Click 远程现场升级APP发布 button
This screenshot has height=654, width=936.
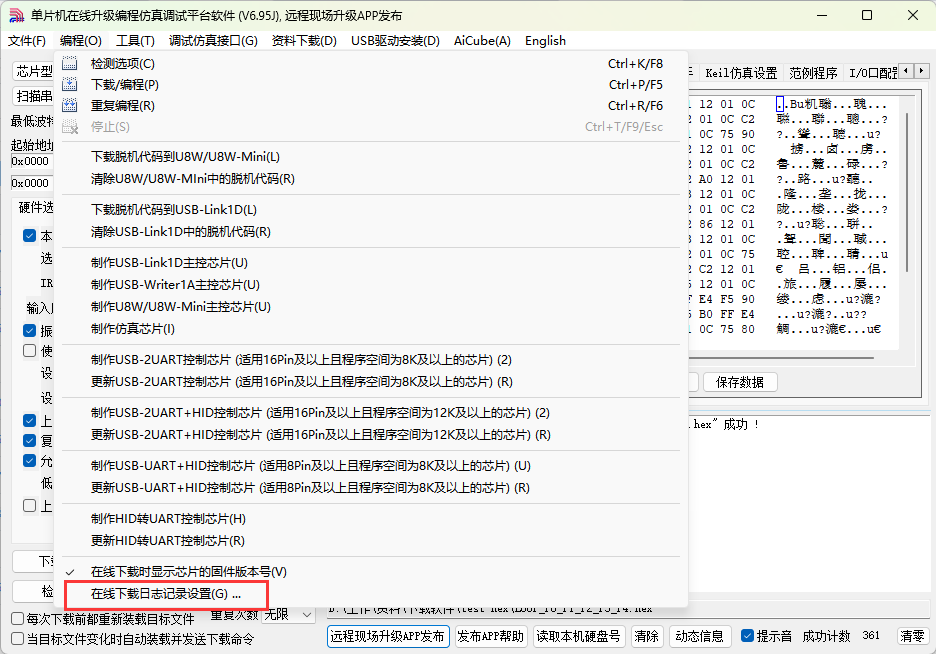coord(388,637)
